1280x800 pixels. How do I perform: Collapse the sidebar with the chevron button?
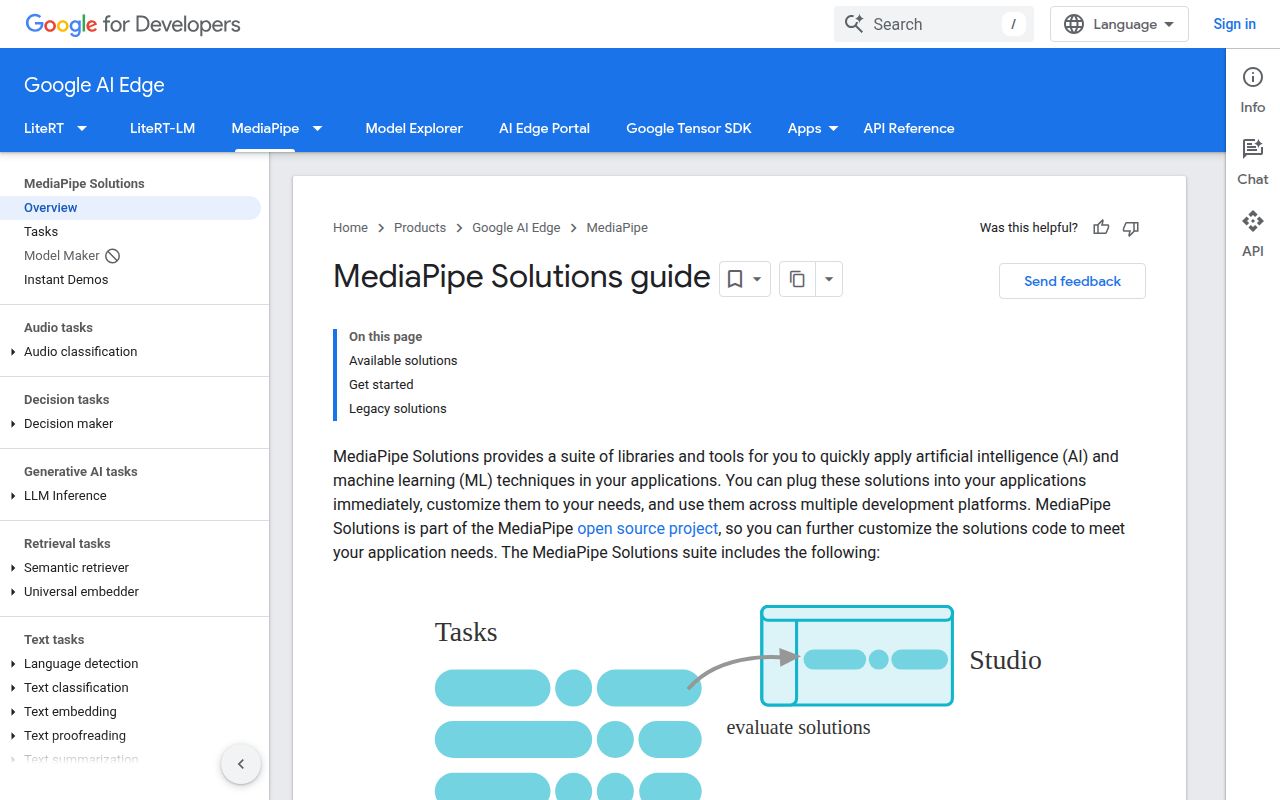click(x=241, y=765)
